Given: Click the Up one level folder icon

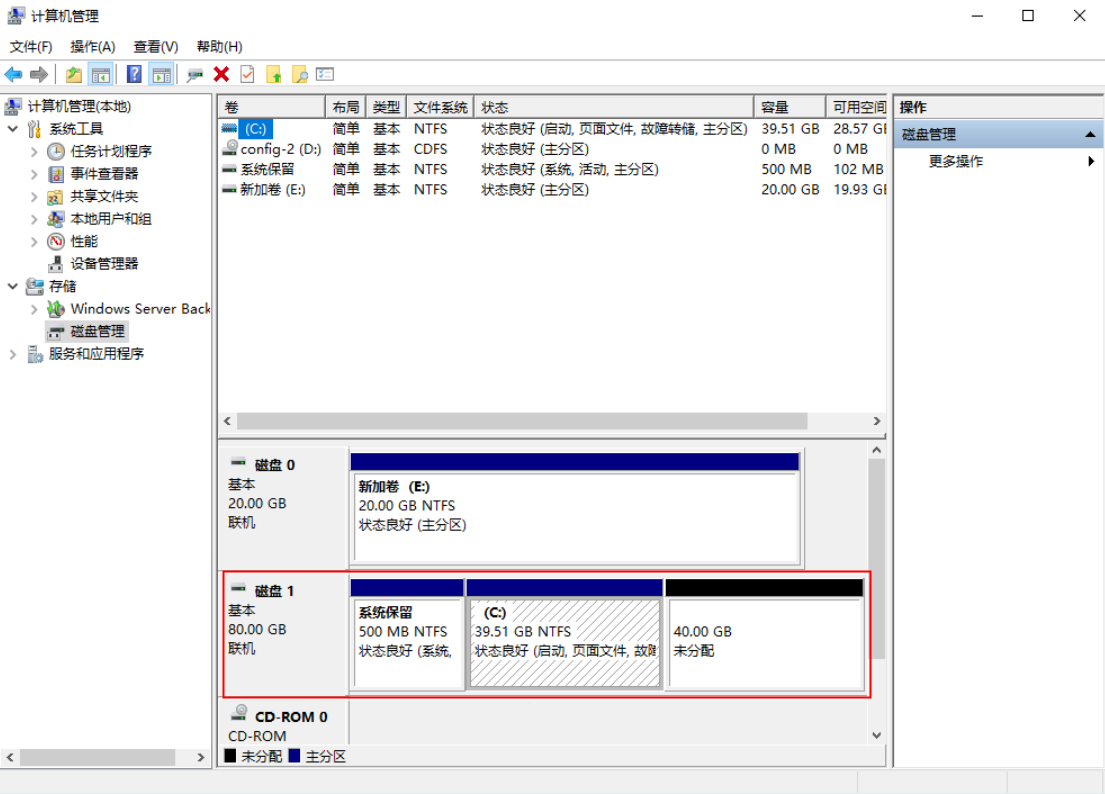Looking at the screenshot, I should 74,75.
